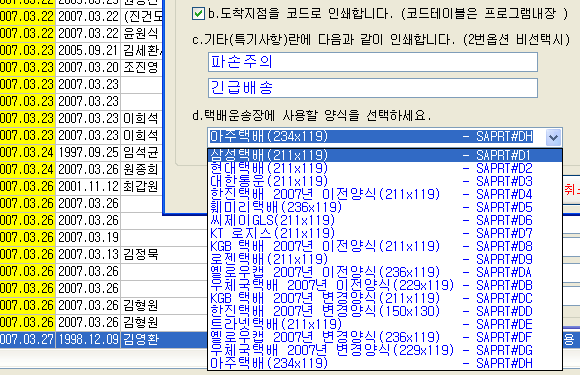This screenshot has width=580, height=375.
Task: Click the 조진영 name cell
Action: (141, 67)
